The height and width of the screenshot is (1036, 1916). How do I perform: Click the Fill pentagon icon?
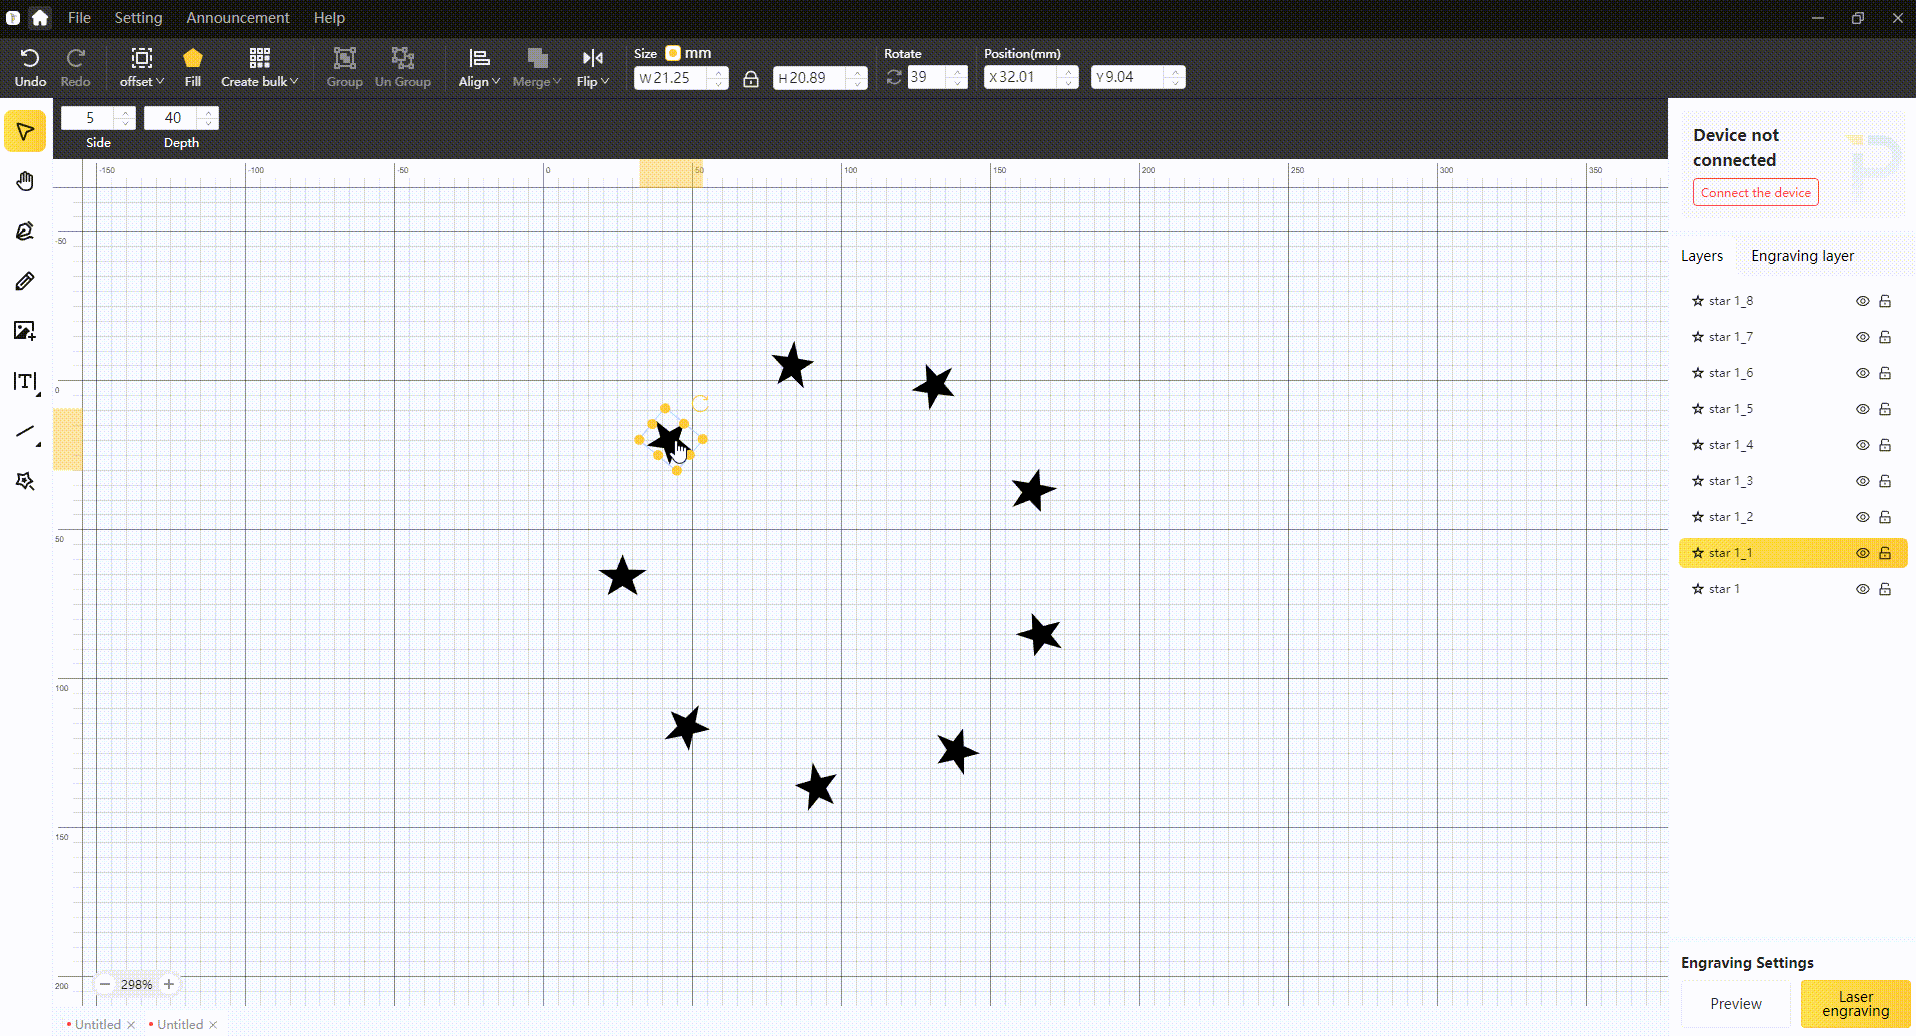193,58
